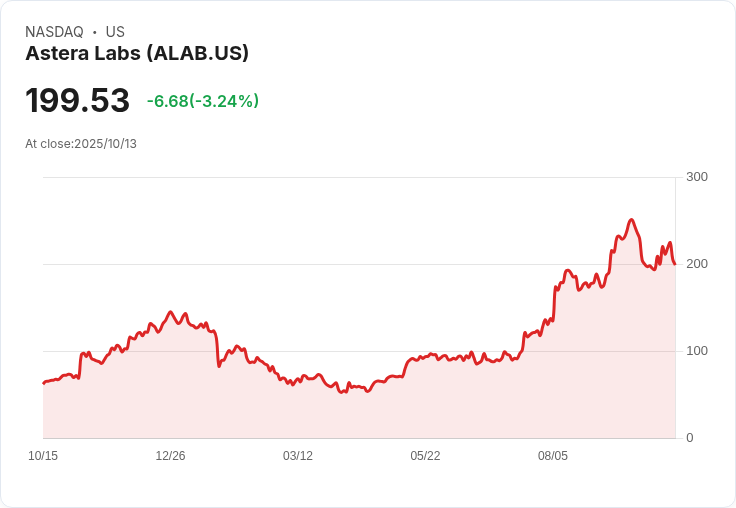Click the separator dot between NASDAQ and US
Image resolution: width=736 pixels, height=508 pixels.
(x=95, y=32)
